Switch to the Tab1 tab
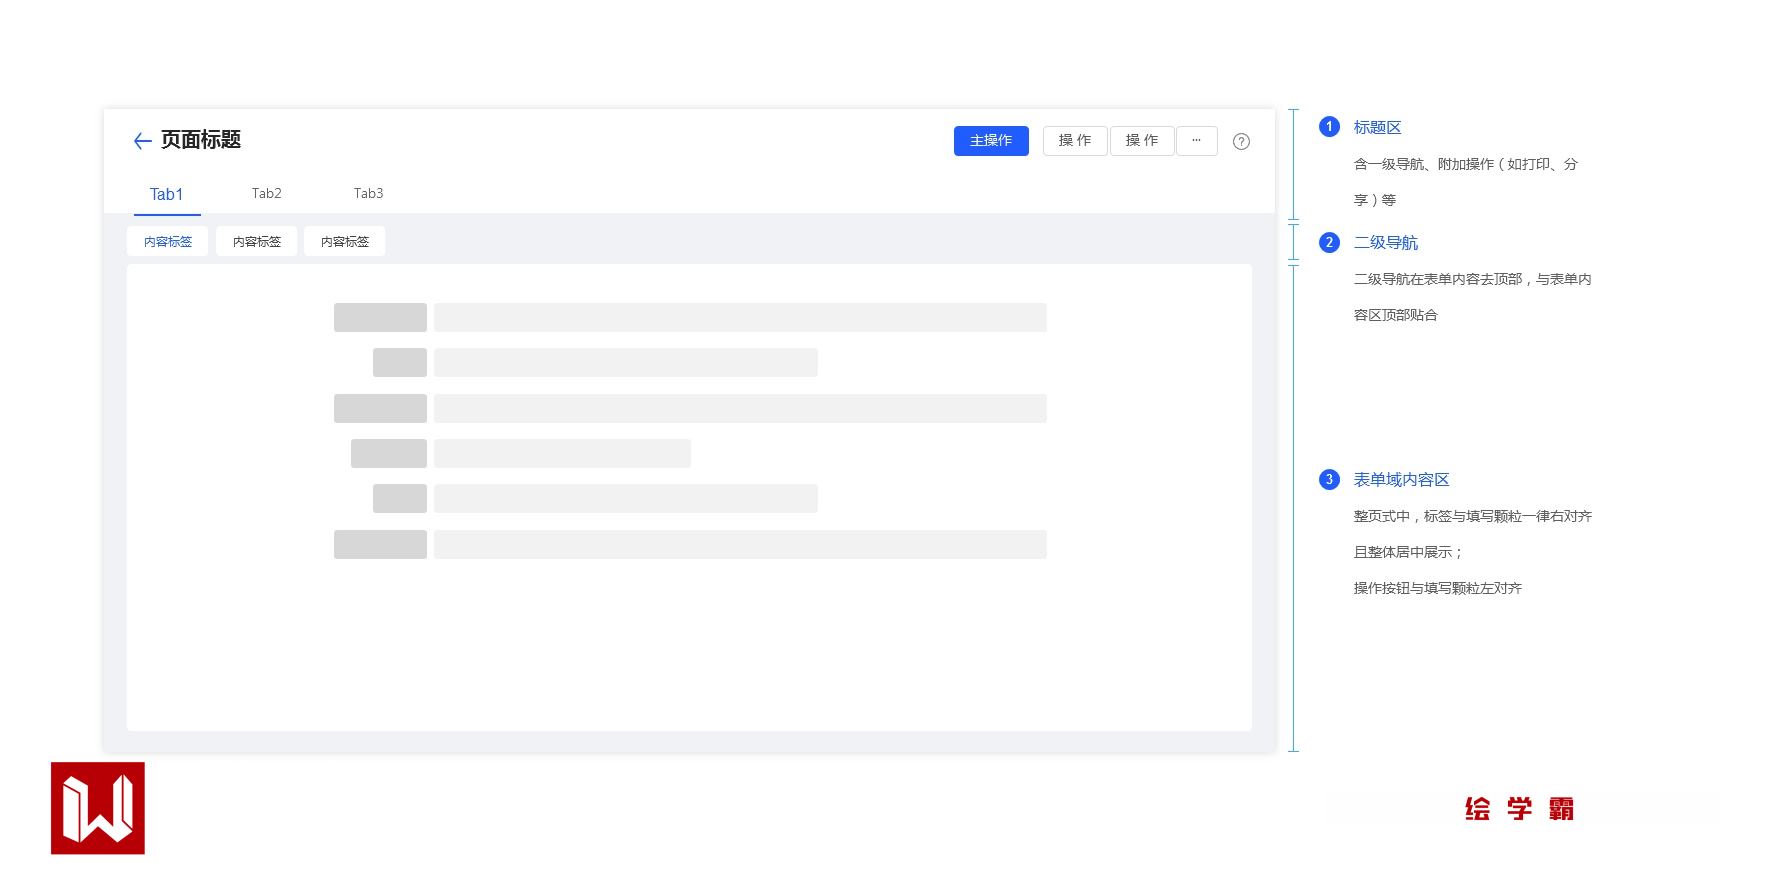Image resolution: width=1772 pixels, height=890 pixels. click(167, 194)
